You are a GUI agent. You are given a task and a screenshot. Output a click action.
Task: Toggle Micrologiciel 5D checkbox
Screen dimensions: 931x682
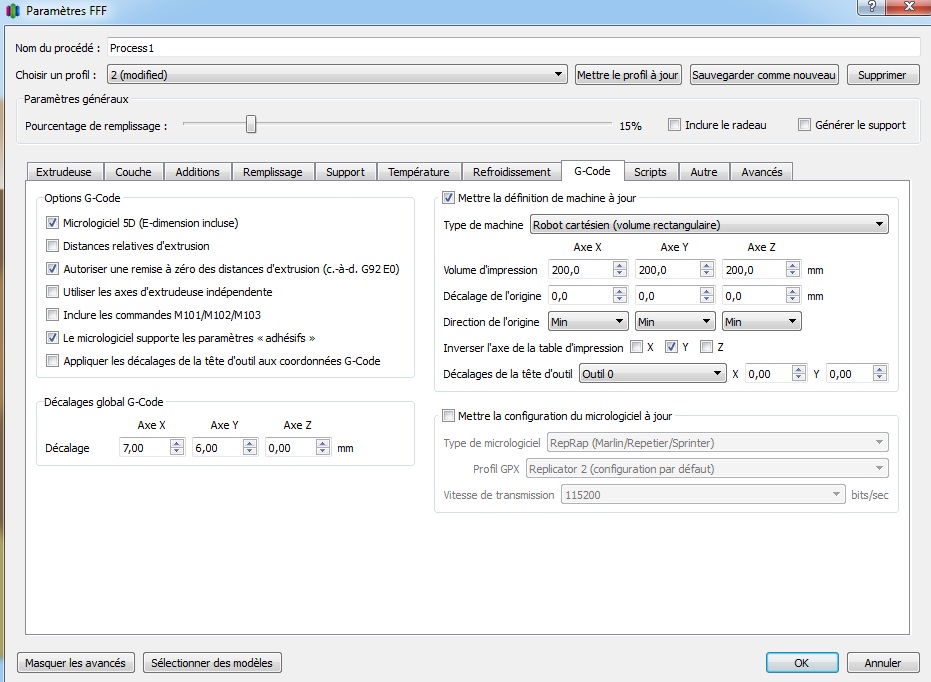tap(52, 223)
